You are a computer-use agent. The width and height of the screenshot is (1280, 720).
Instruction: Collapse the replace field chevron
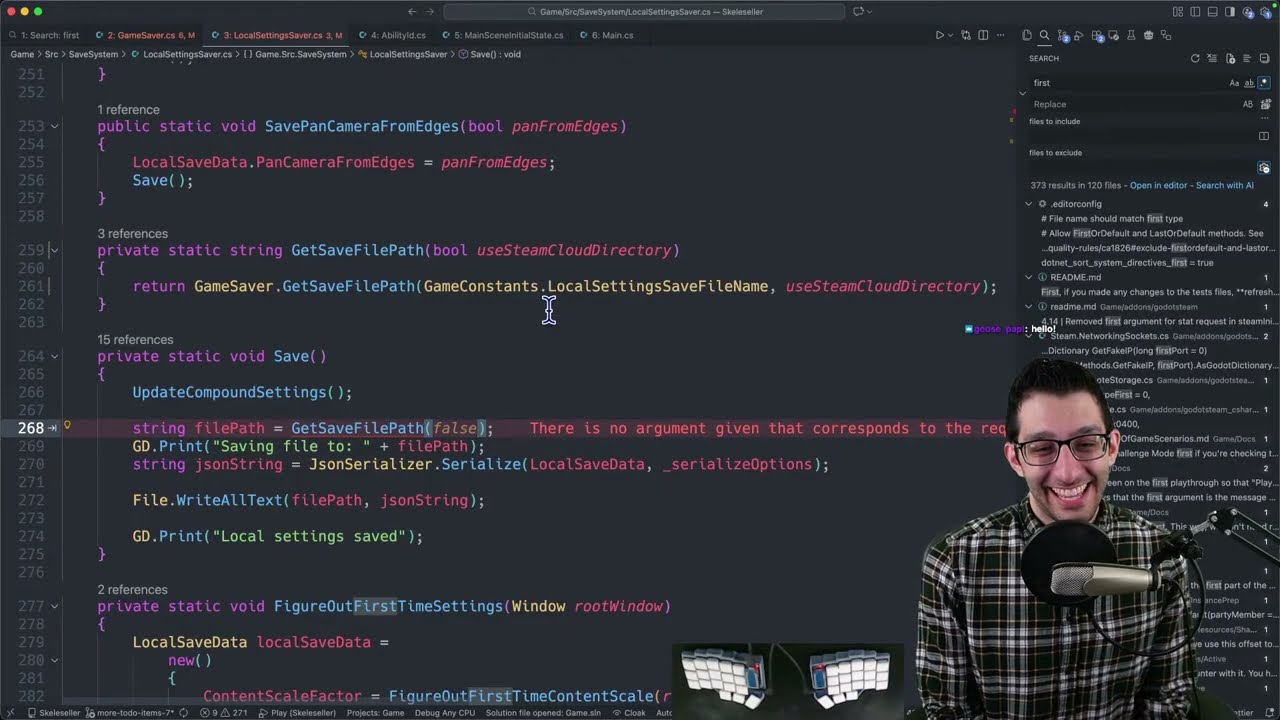1022,93
